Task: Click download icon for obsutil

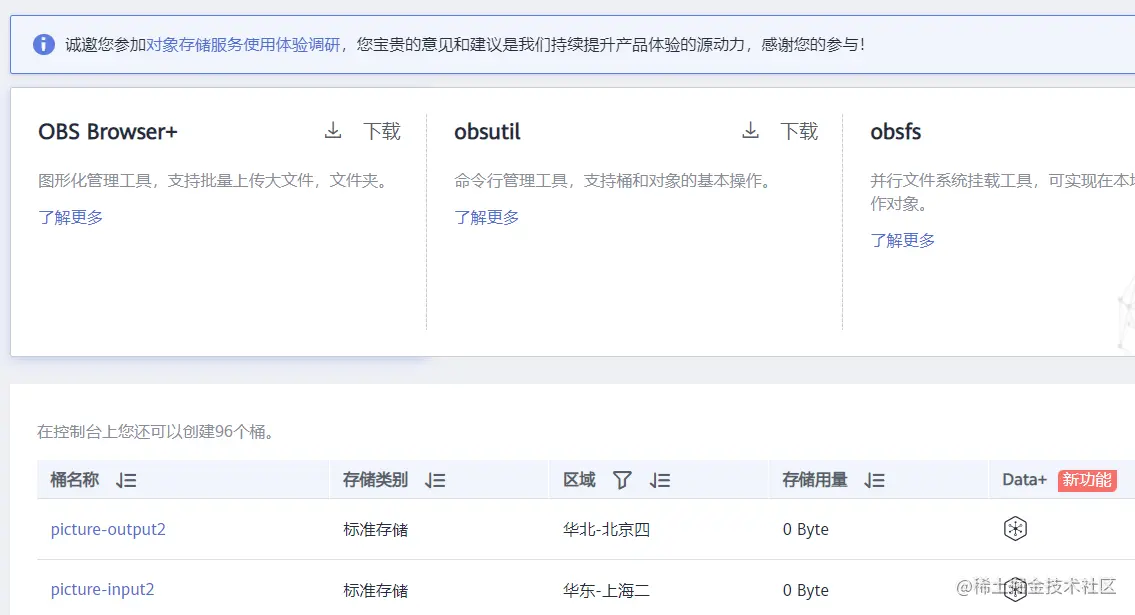Action: click(751, 131)
